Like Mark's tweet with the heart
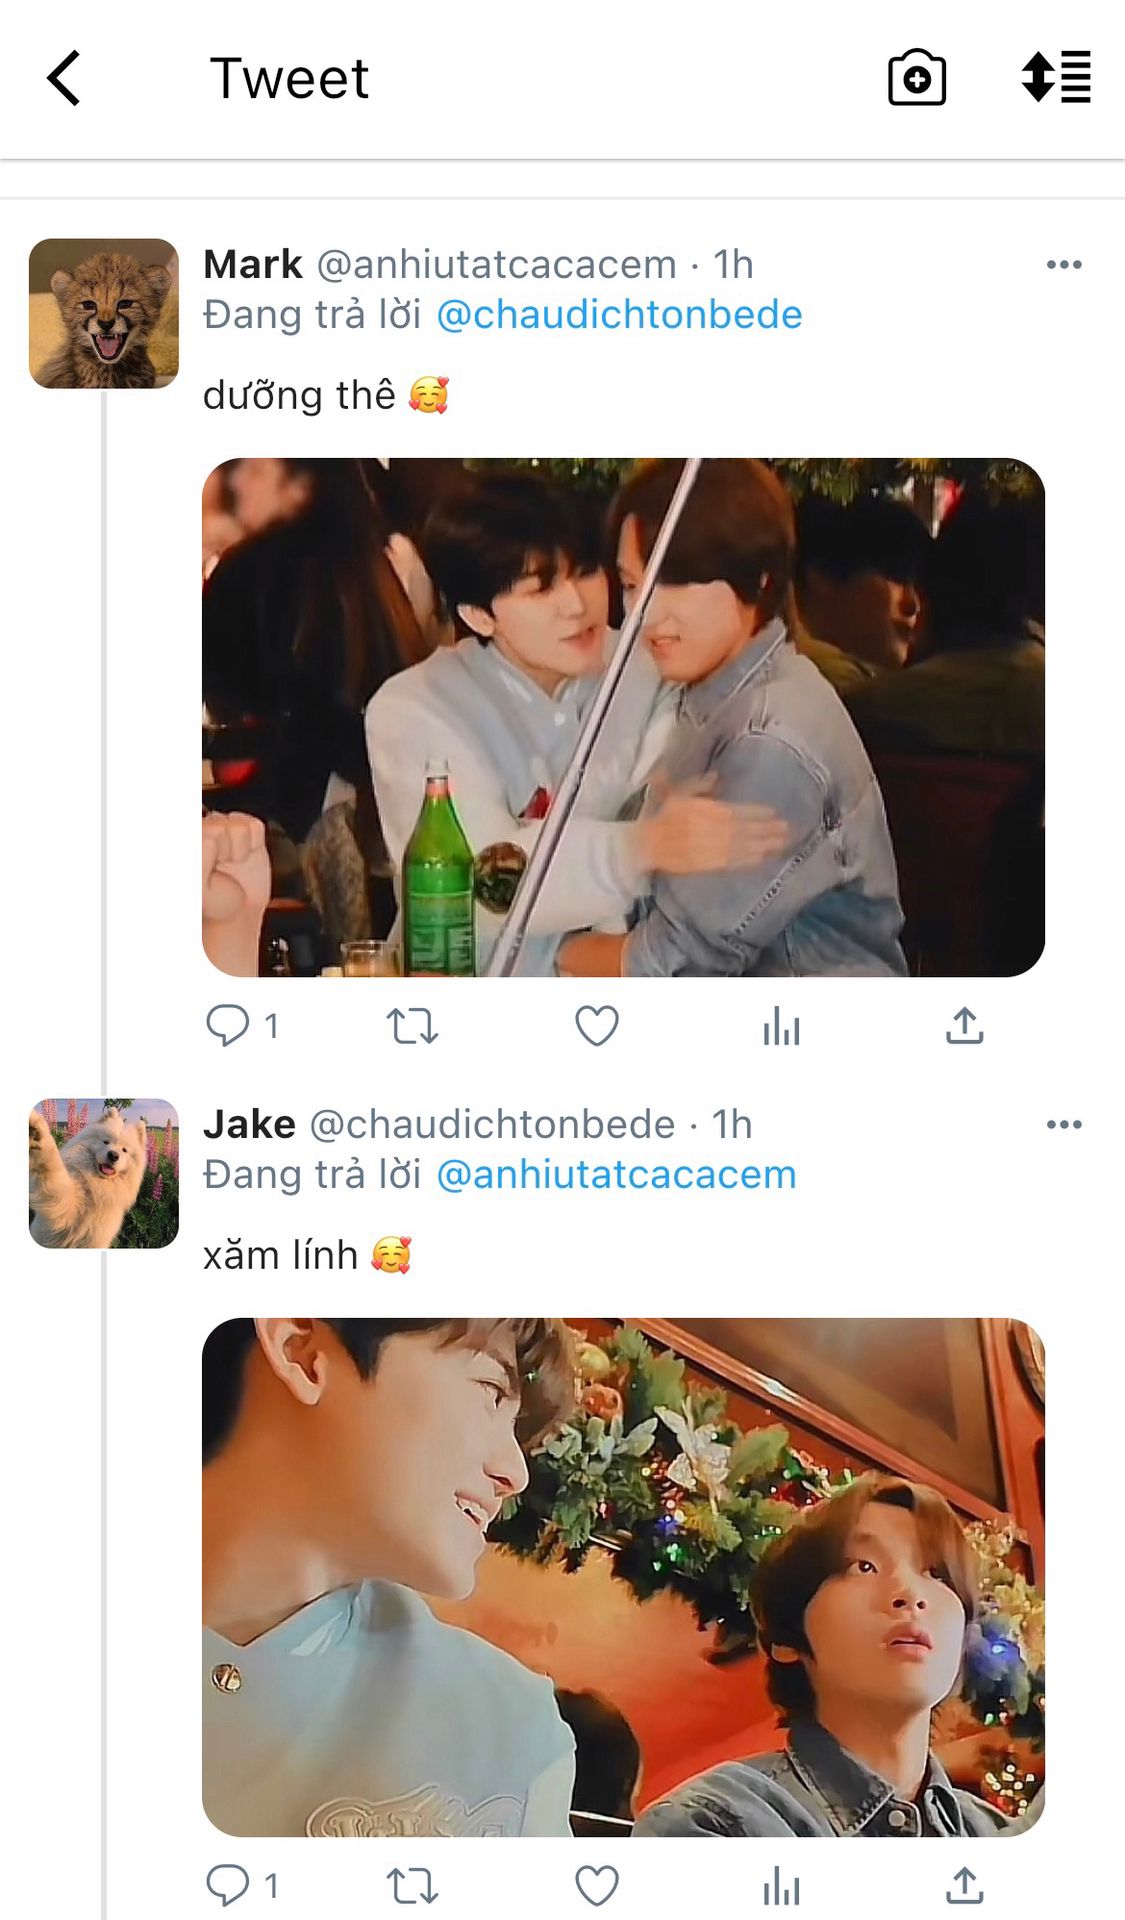This screenshot has width=1125, height=1920. (597, 1026)
